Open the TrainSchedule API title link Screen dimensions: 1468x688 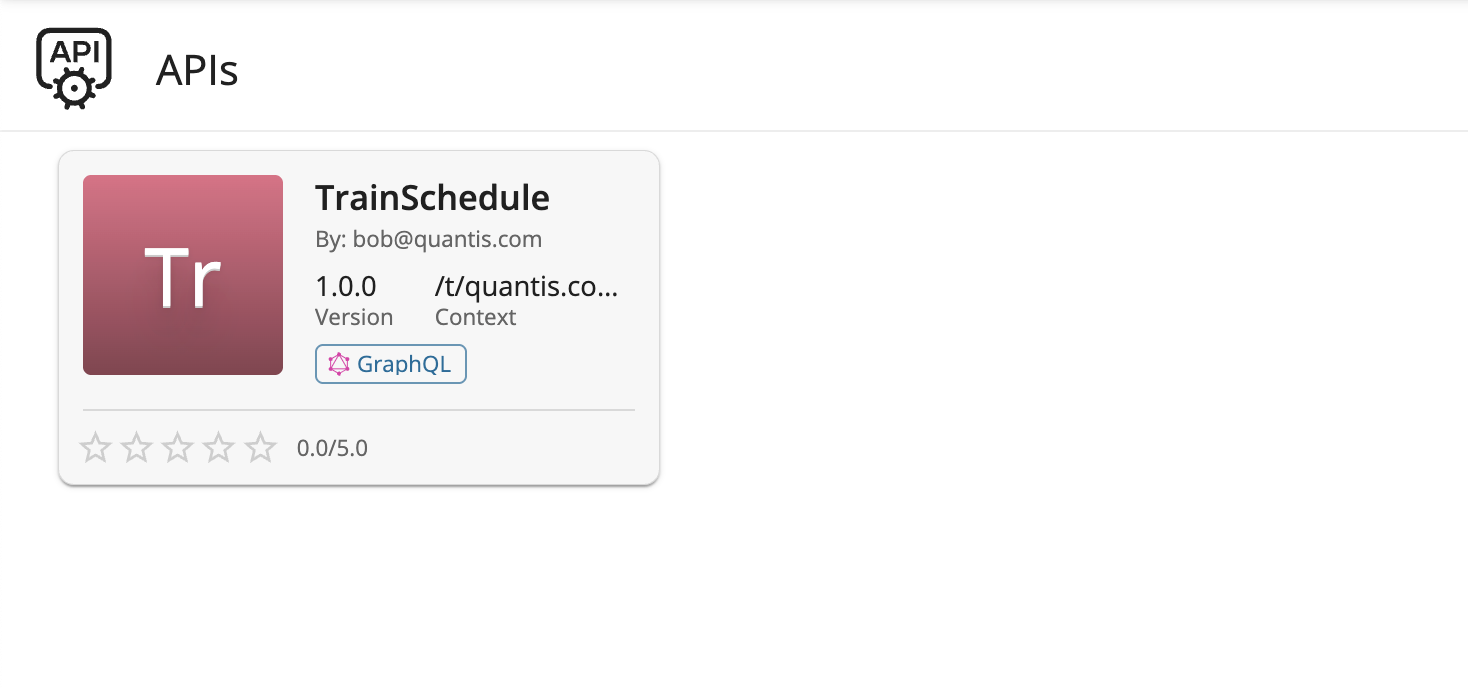pyautogui.click(x=432, y=198)
